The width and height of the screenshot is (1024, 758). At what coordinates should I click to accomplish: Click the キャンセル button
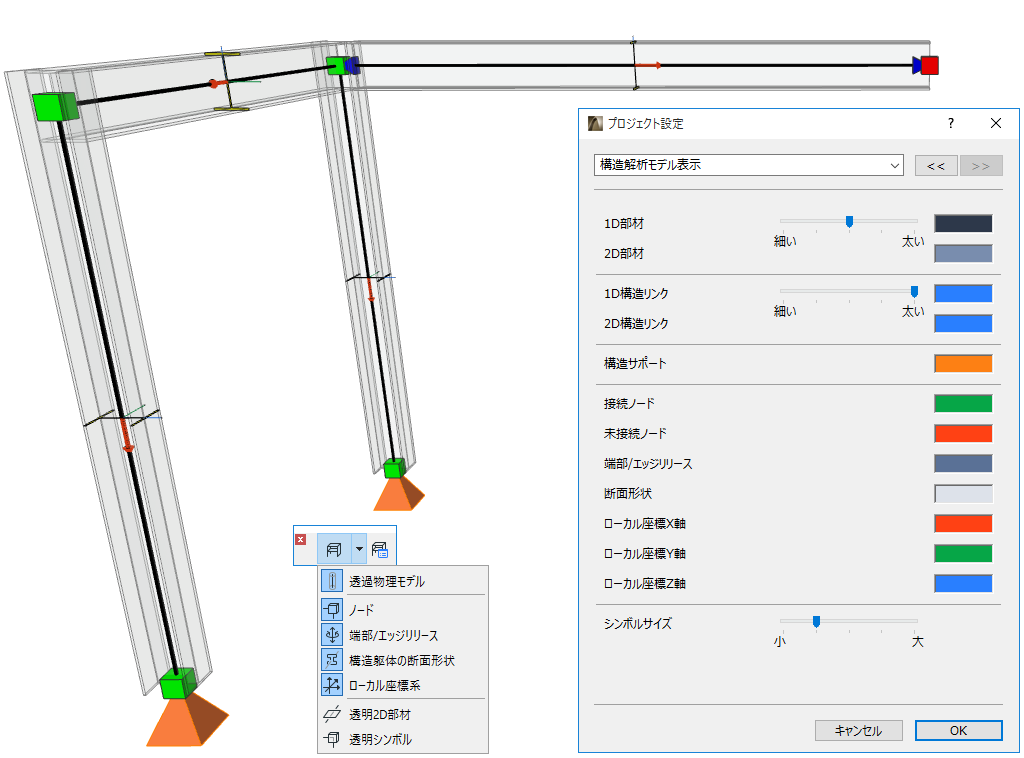(x=858, y=731)
